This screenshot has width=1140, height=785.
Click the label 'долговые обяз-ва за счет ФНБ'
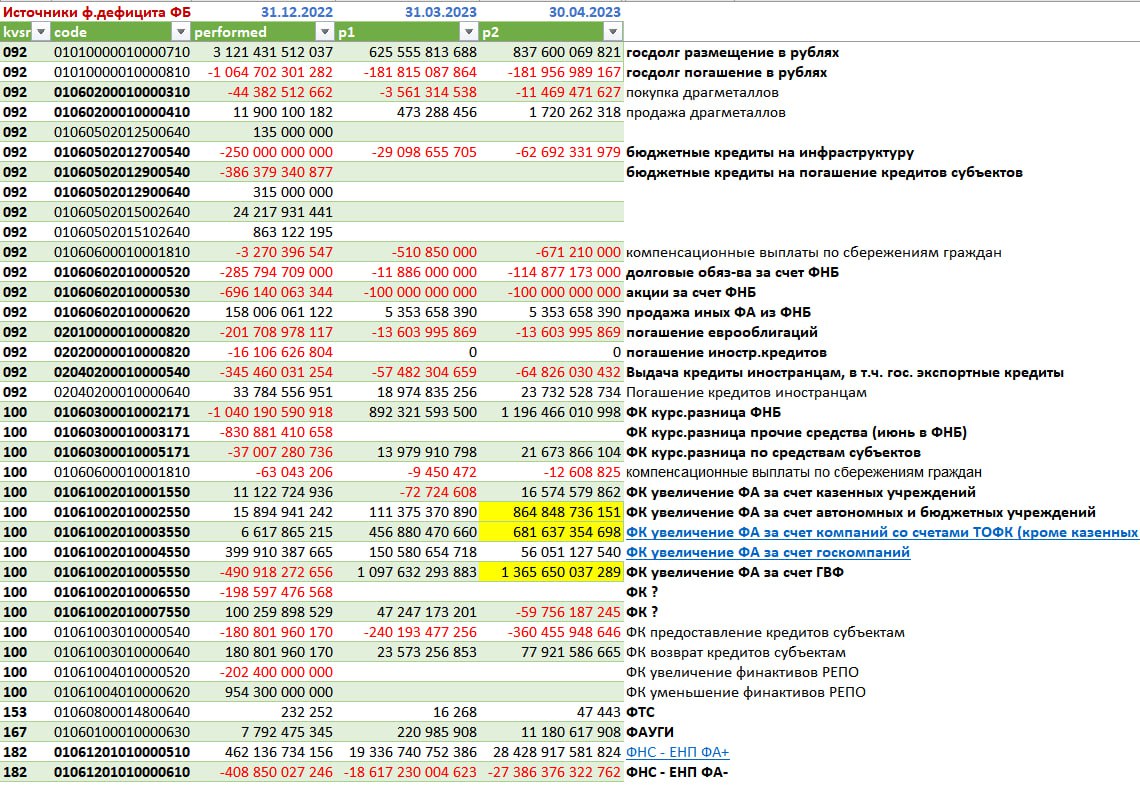732,272
